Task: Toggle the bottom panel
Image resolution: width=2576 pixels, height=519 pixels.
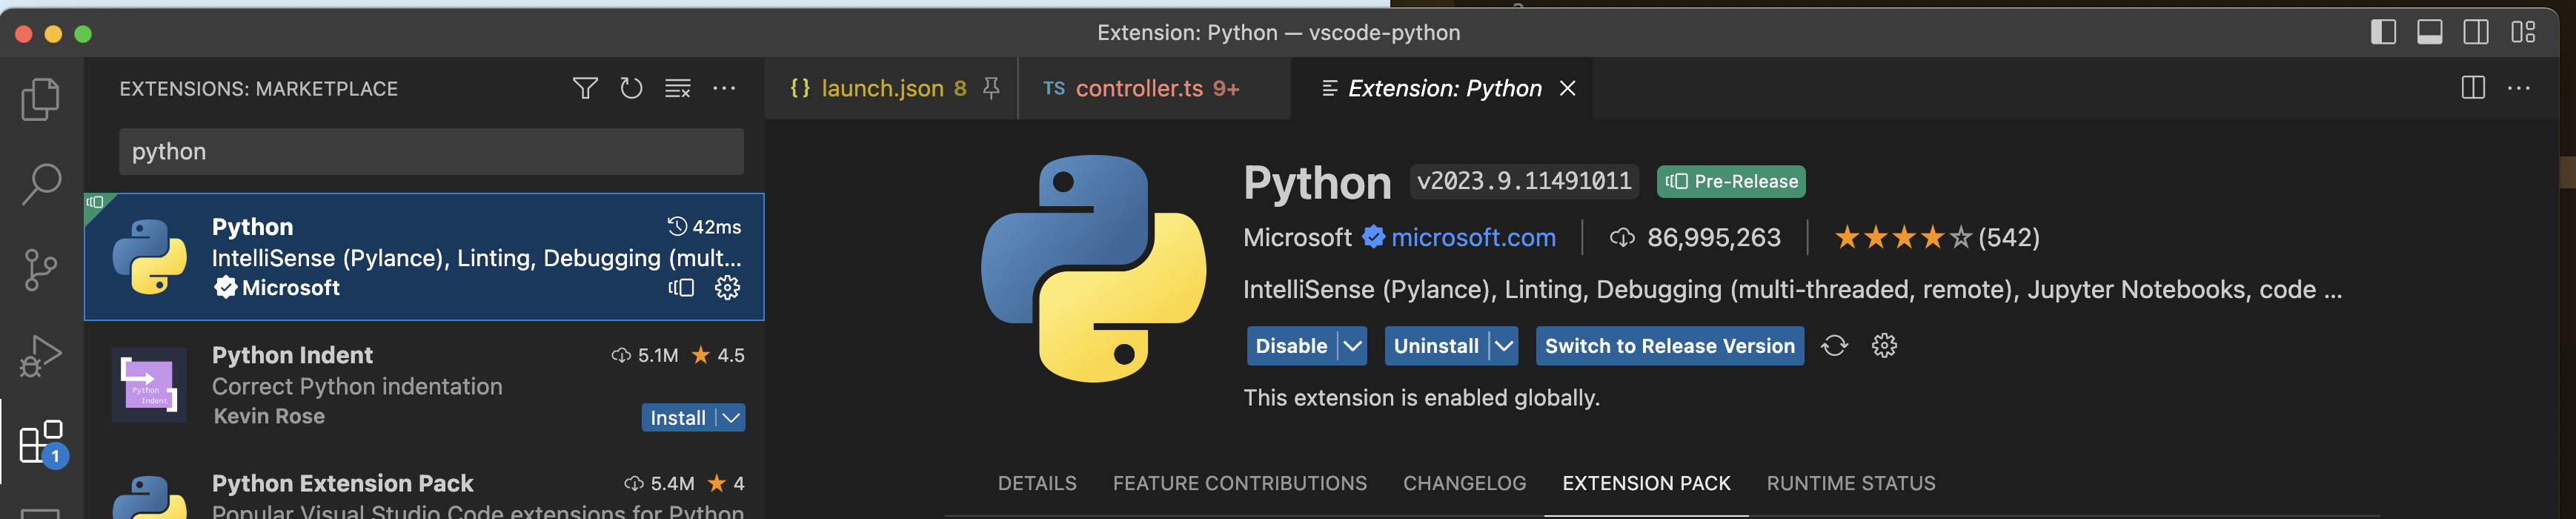Action: click(2430, 32)
